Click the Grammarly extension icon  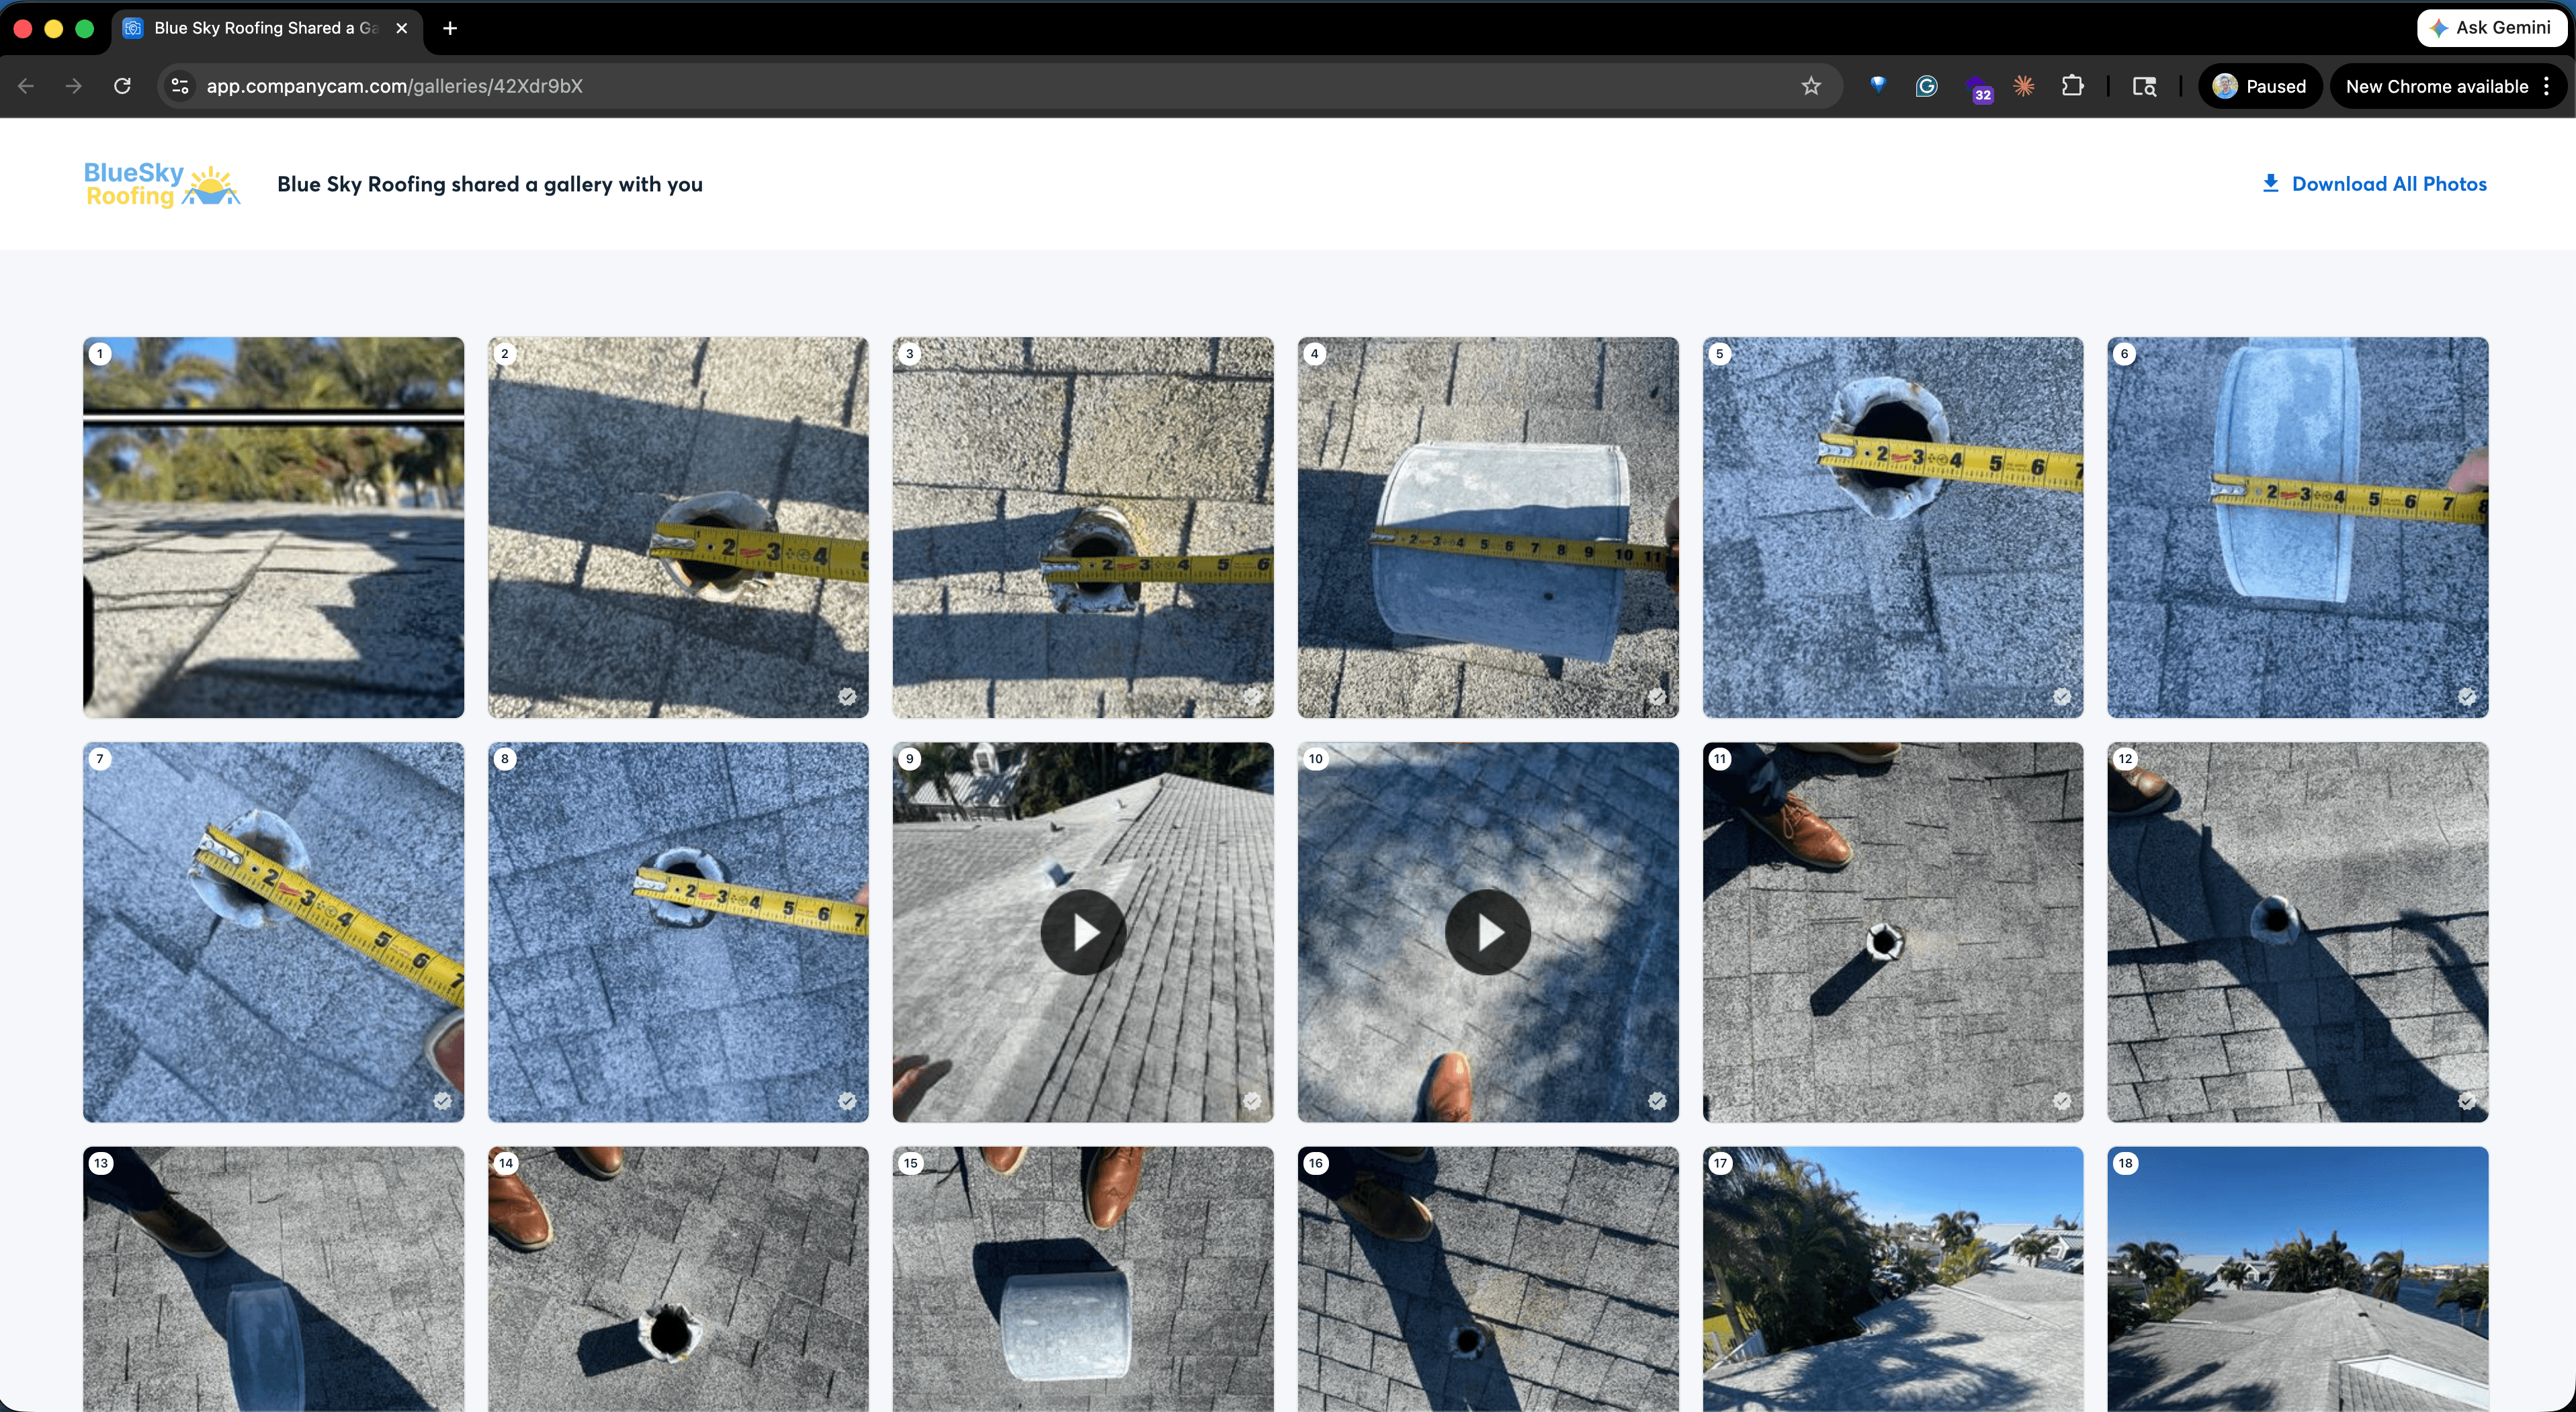pos(1926,86)
